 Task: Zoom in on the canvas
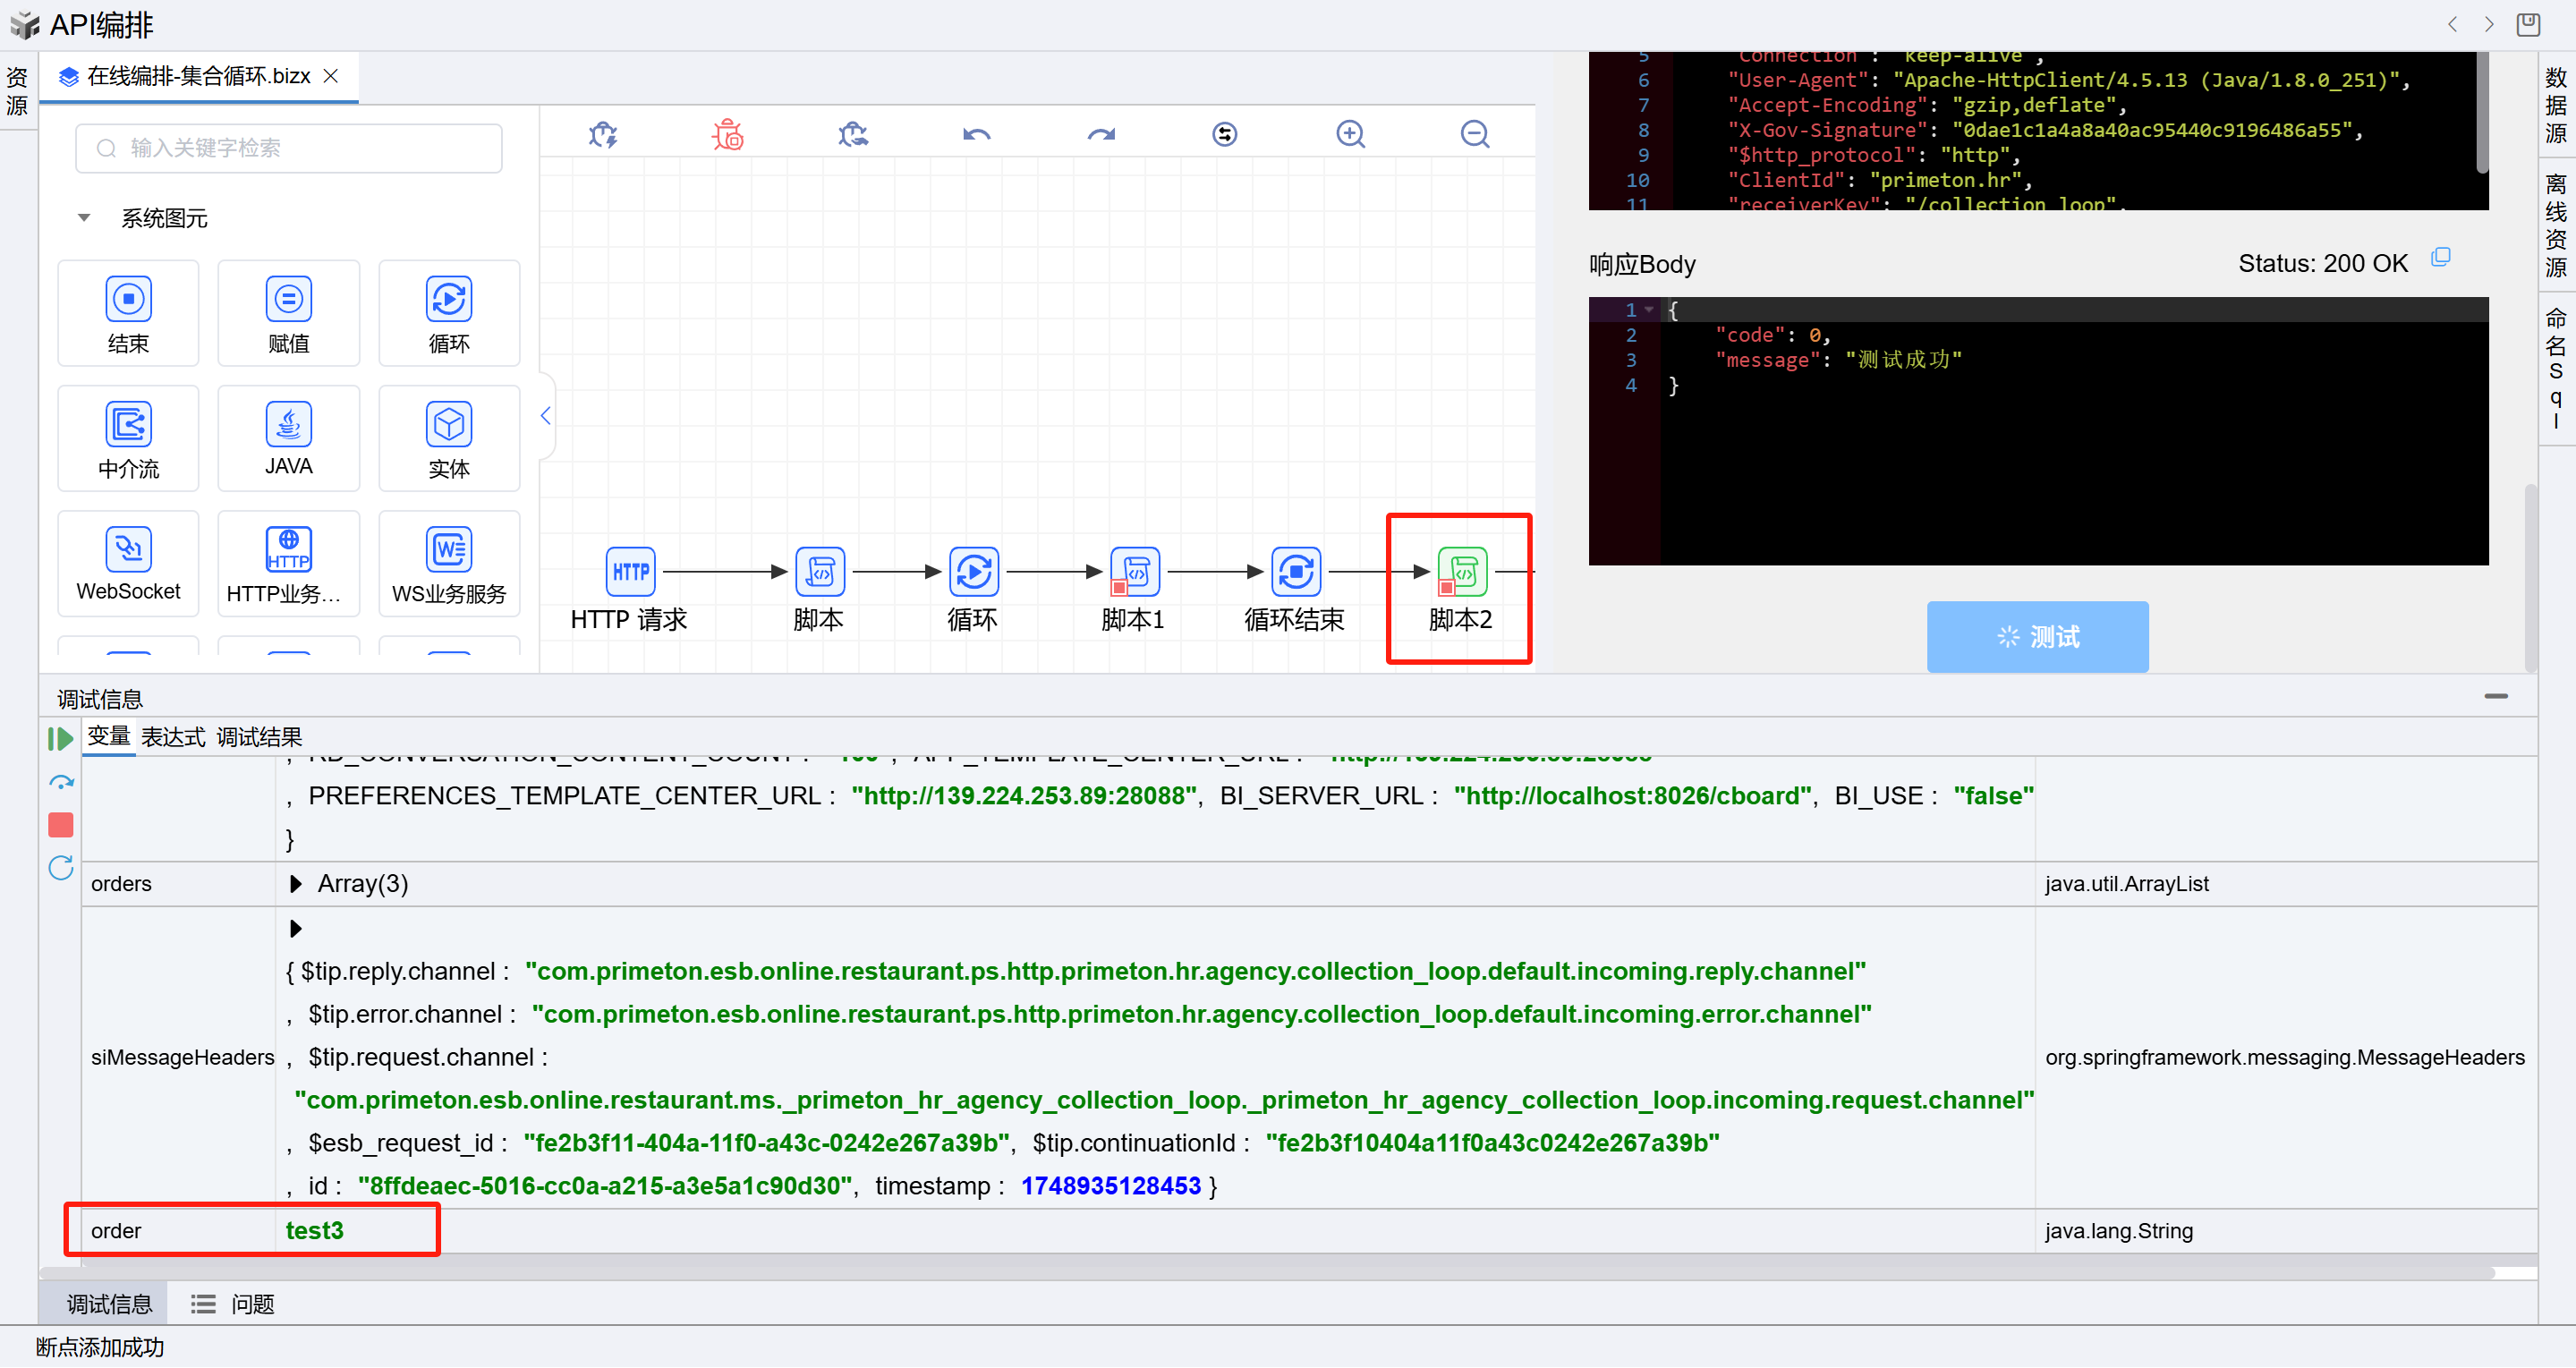(1350, 134)
